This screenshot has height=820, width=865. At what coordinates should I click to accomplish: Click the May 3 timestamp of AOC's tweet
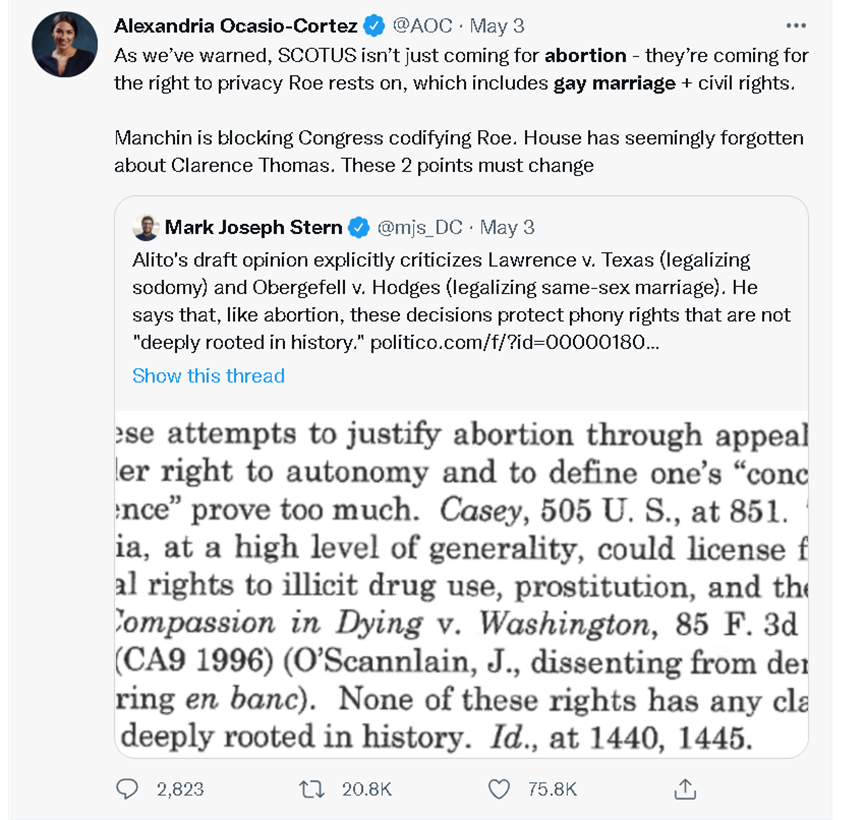[x=497, y=25]
